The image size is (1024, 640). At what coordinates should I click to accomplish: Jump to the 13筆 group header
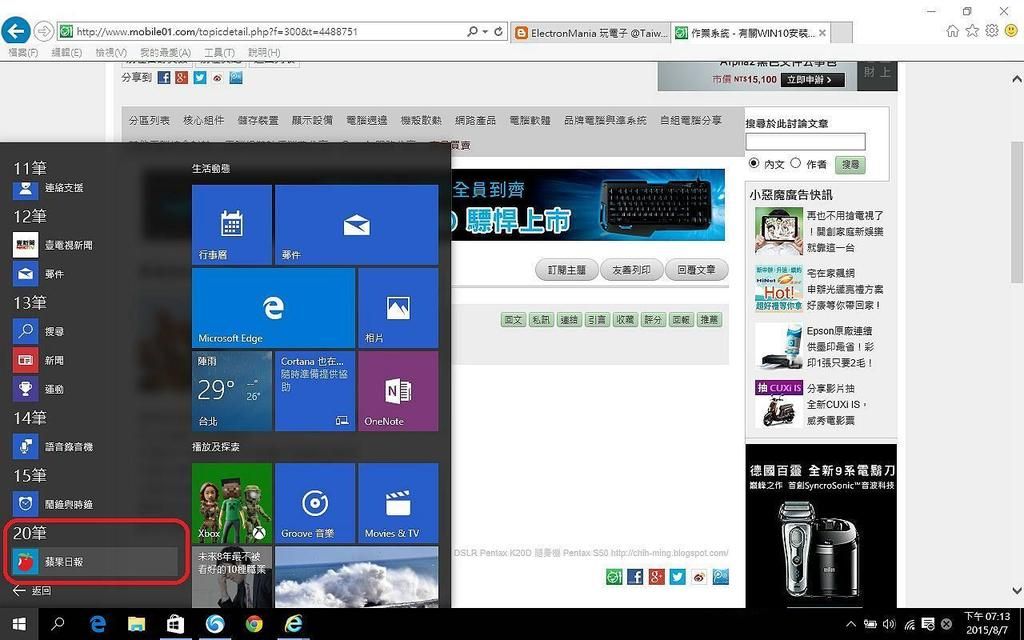coord(30,303)
